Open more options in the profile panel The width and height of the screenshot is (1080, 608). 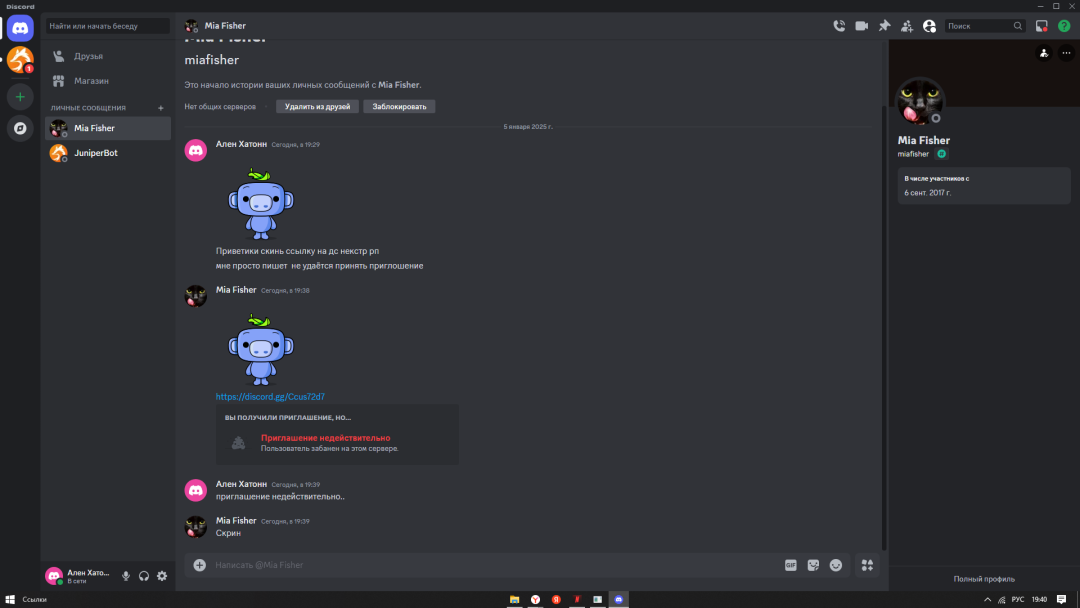pyautogui.click(x=1065, y=53)
